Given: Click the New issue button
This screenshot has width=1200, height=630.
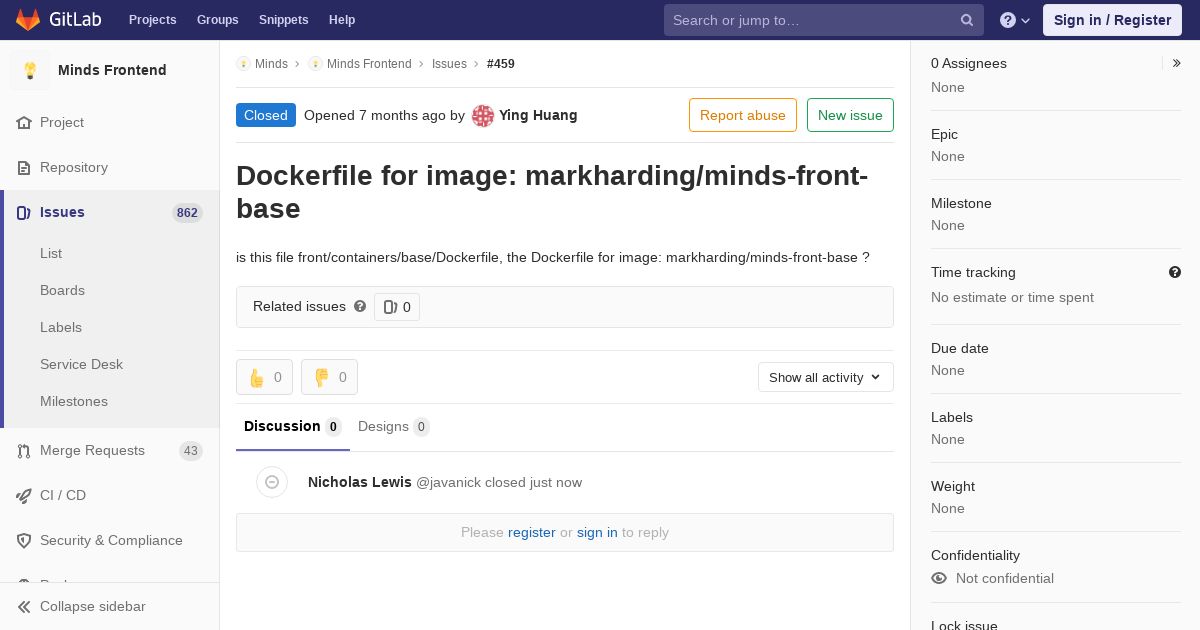Looking at the screenshot, I should 850,115.
